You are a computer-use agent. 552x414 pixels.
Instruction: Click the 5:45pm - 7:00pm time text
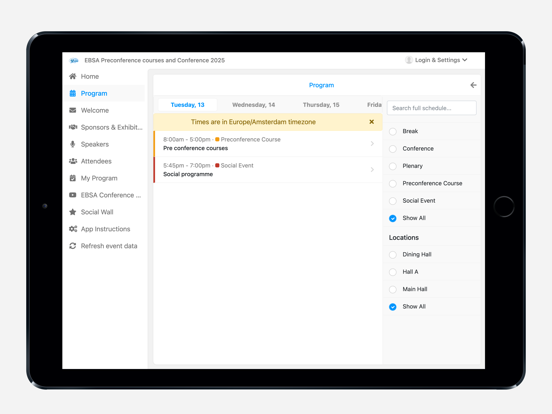click(x=187, y=165)
